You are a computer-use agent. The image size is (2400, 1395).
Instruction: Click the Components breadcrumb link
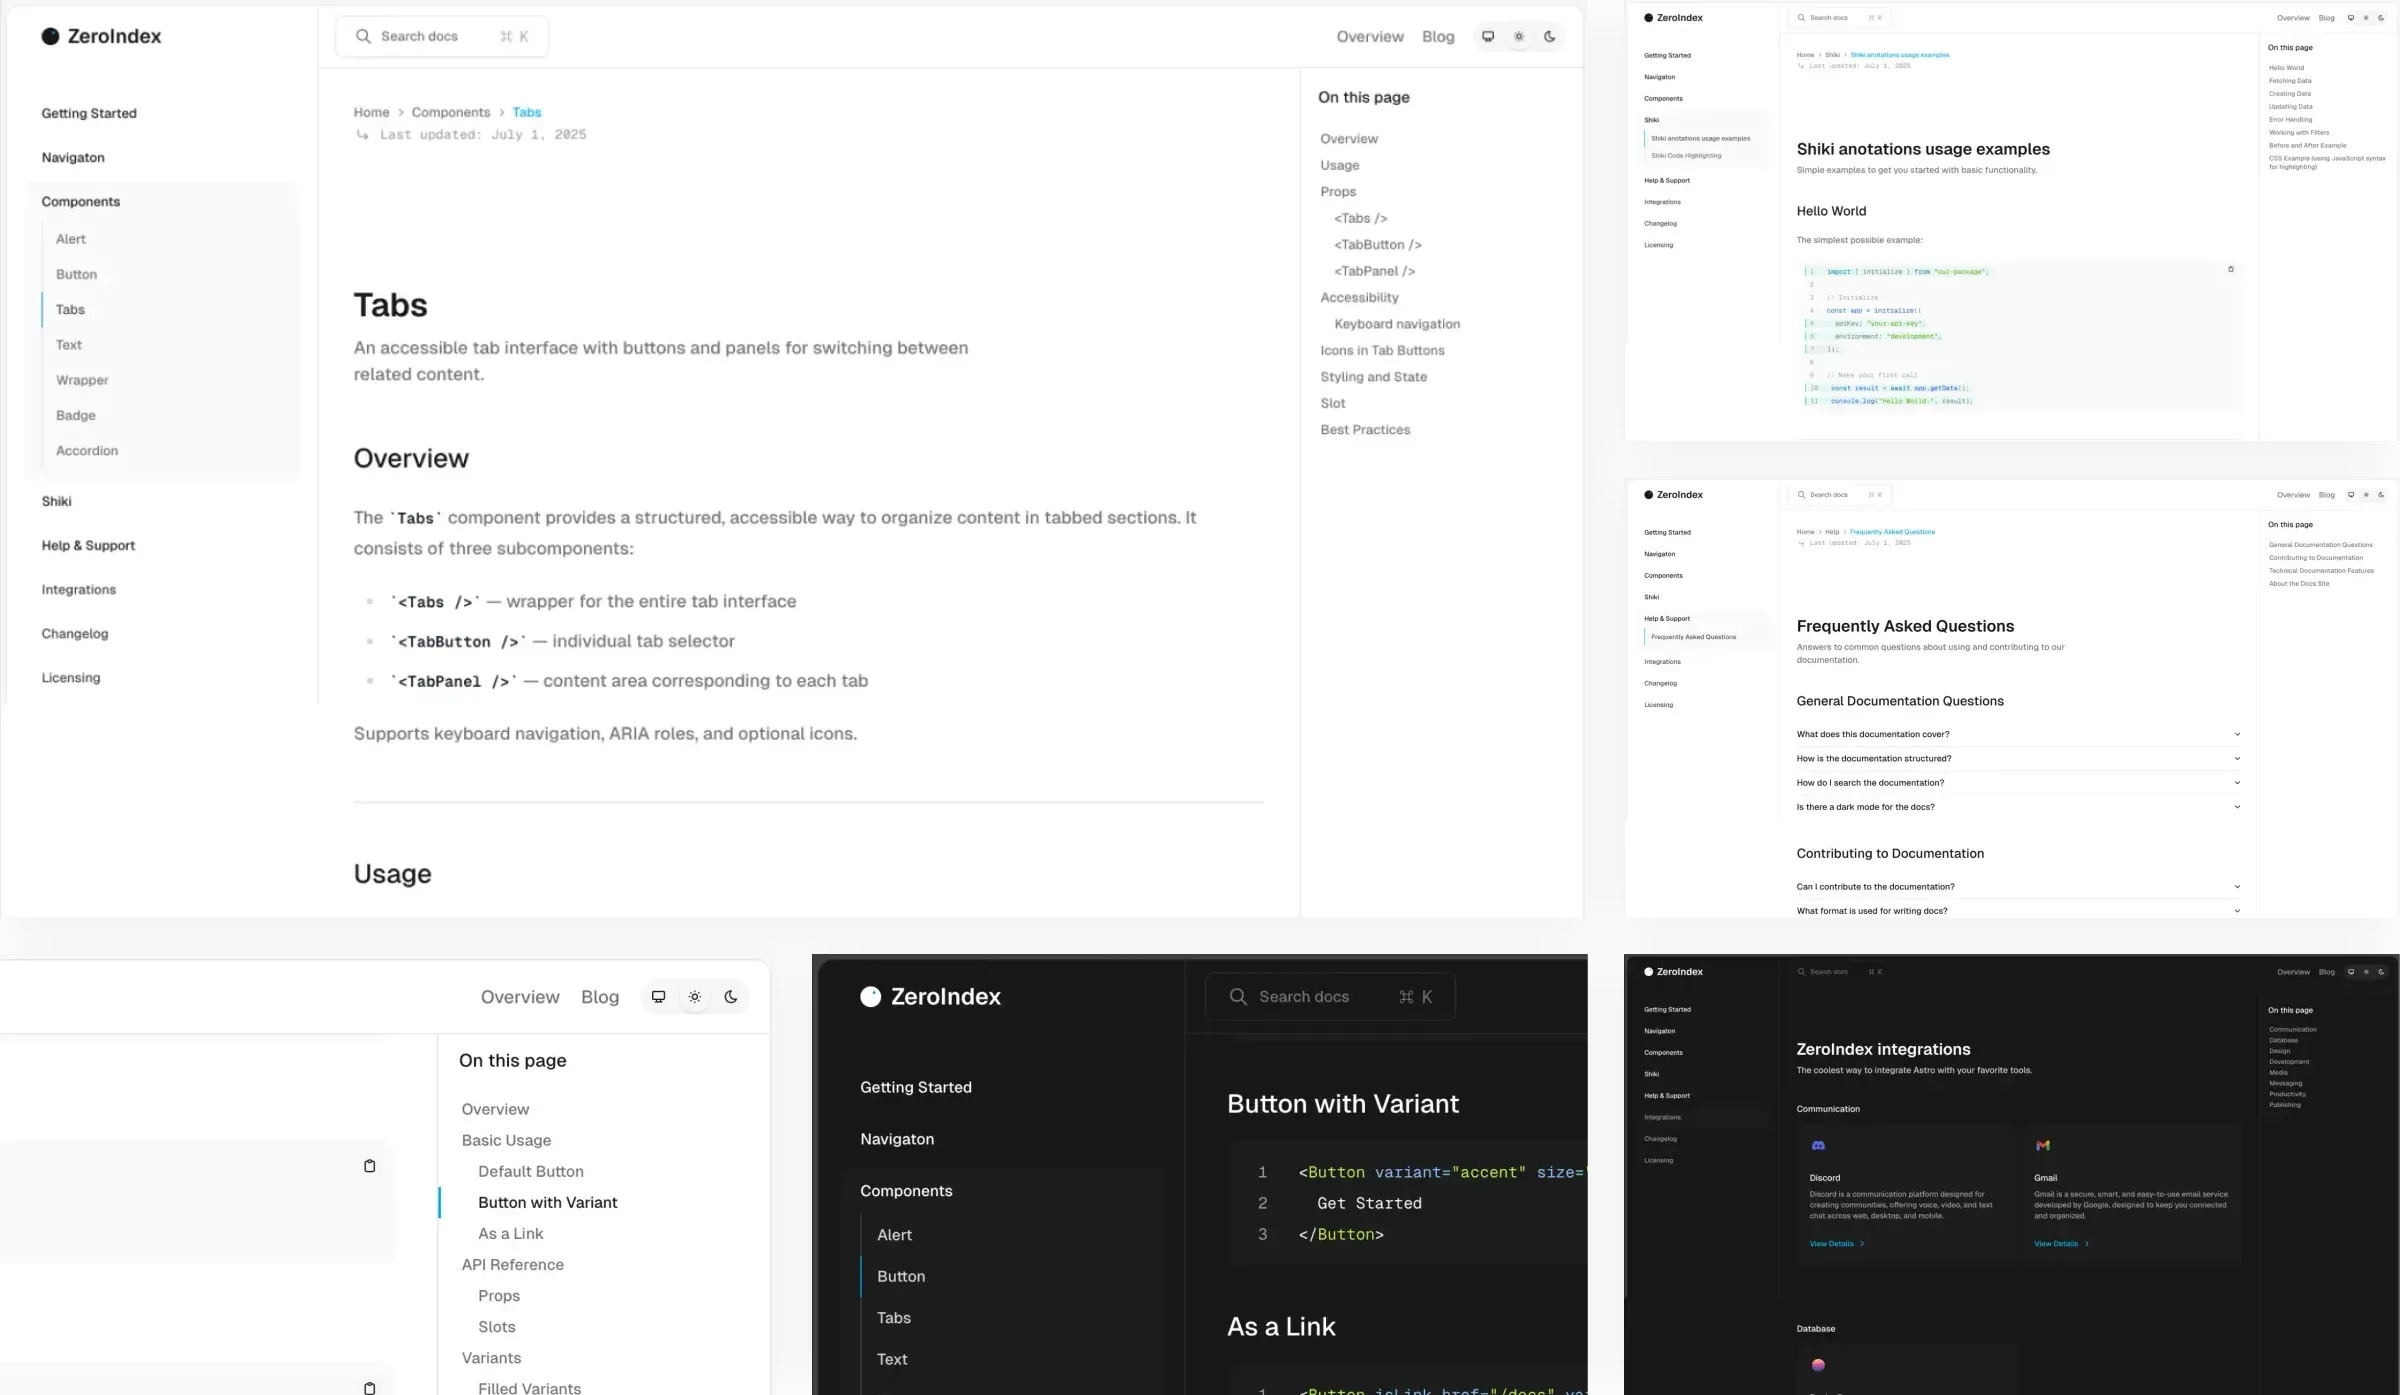coord(451,112)
